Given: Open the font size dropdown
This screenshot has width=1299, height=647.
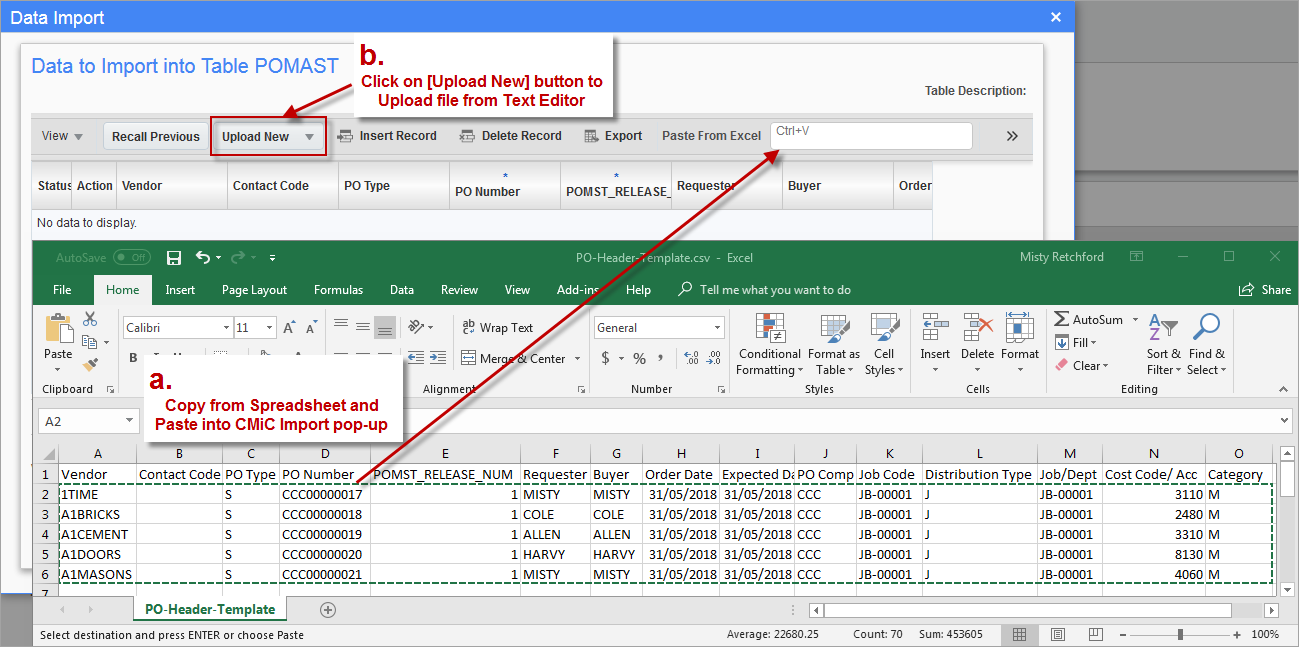Looking at the screenshot, I should coord(270,328).
